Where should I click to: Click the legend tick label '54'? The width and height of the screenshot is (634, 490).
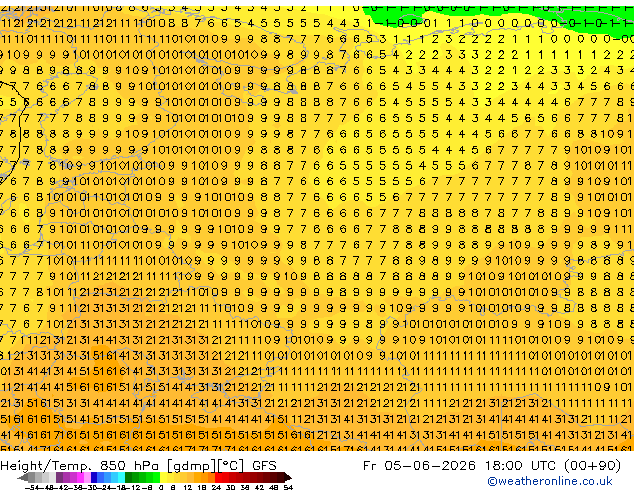287,487
